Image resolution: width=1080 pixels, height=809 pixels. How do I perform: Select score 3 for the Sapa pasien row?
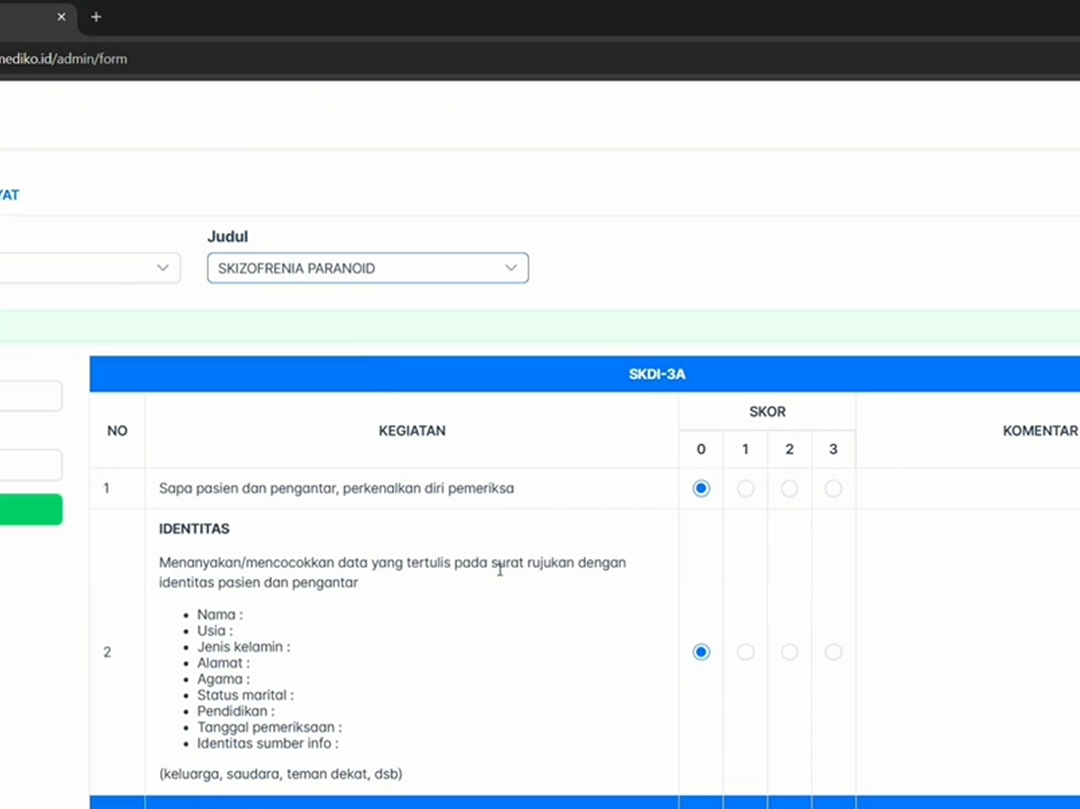tap(833, 488)
